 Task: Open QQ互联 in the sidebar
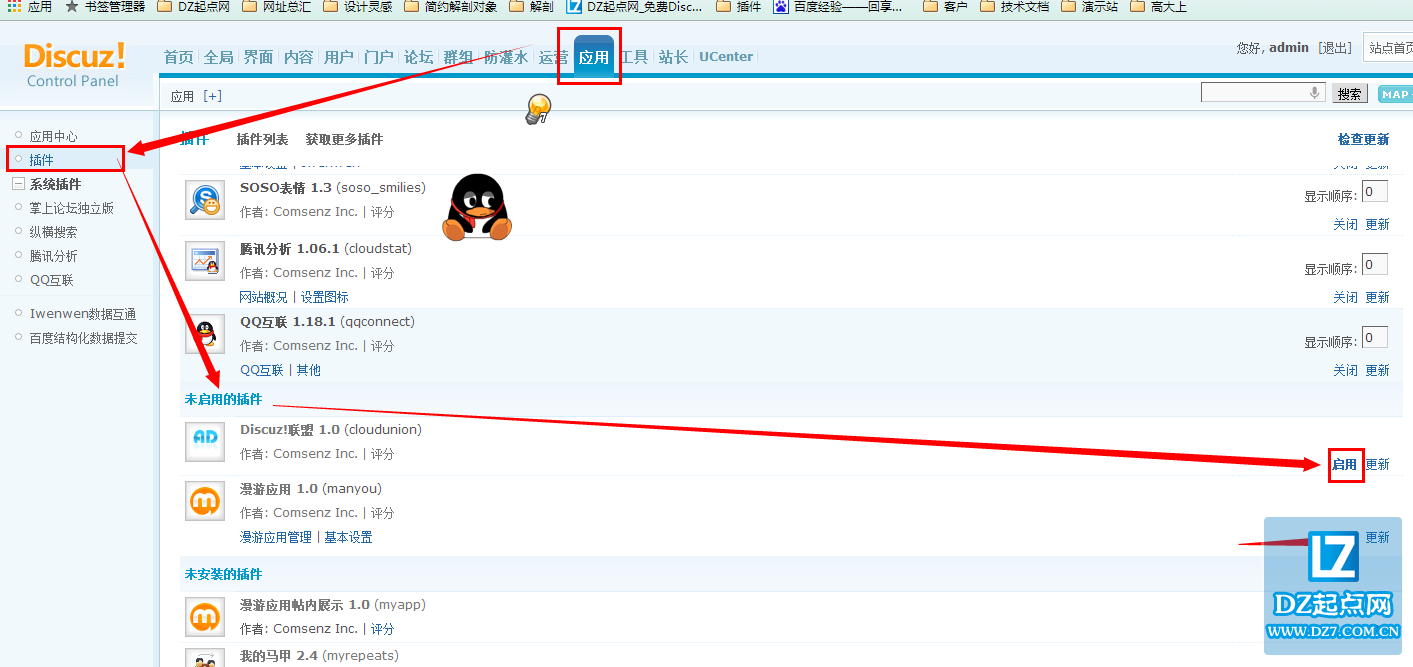(51, 280)
